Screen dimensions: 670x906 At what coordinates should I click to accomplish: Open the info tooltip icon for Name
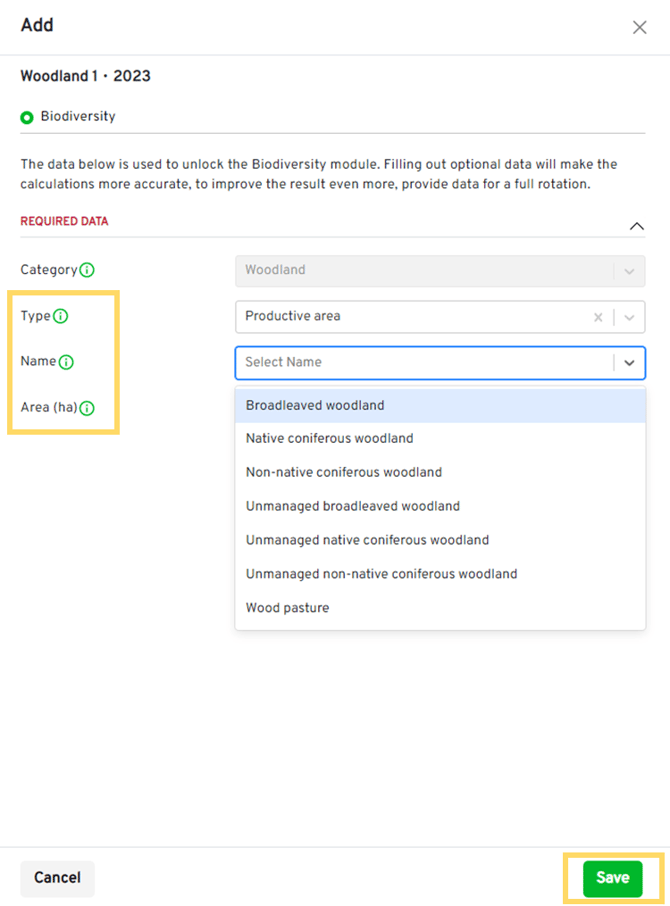pos(66,362)
